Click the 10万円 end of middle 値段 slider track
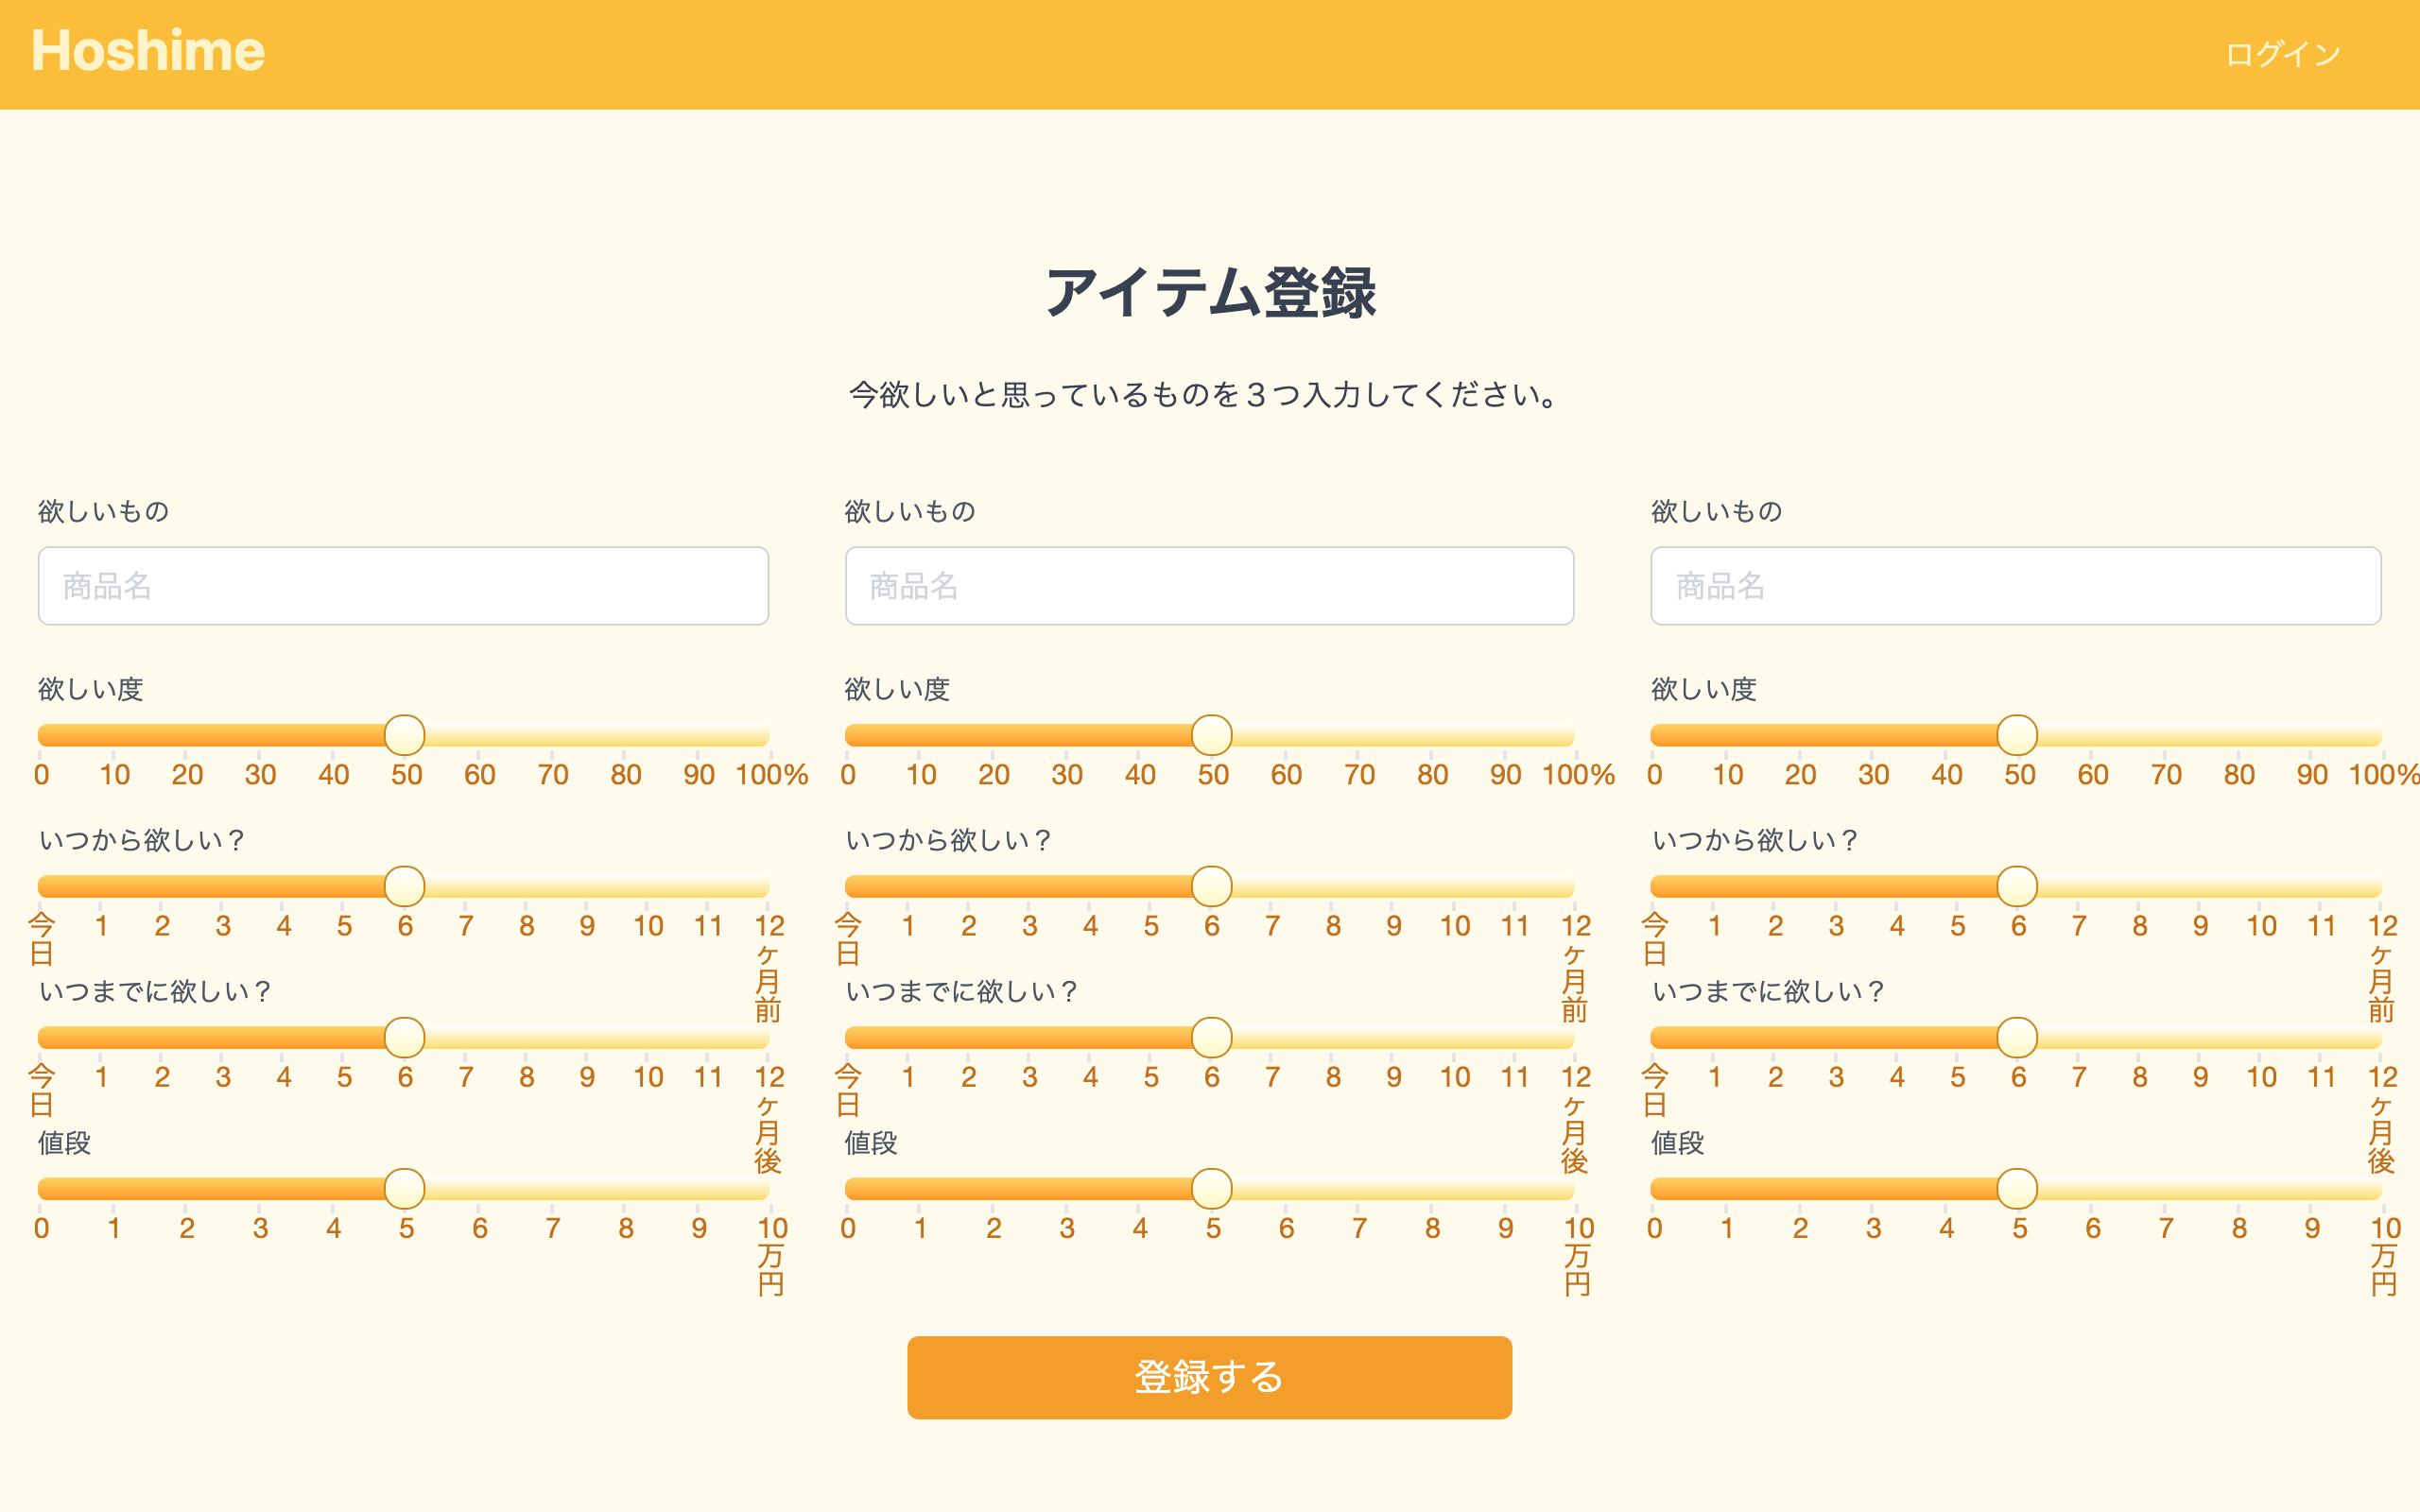The width and height of the screenshot is (2420, 1512). click(1572, 1189)
